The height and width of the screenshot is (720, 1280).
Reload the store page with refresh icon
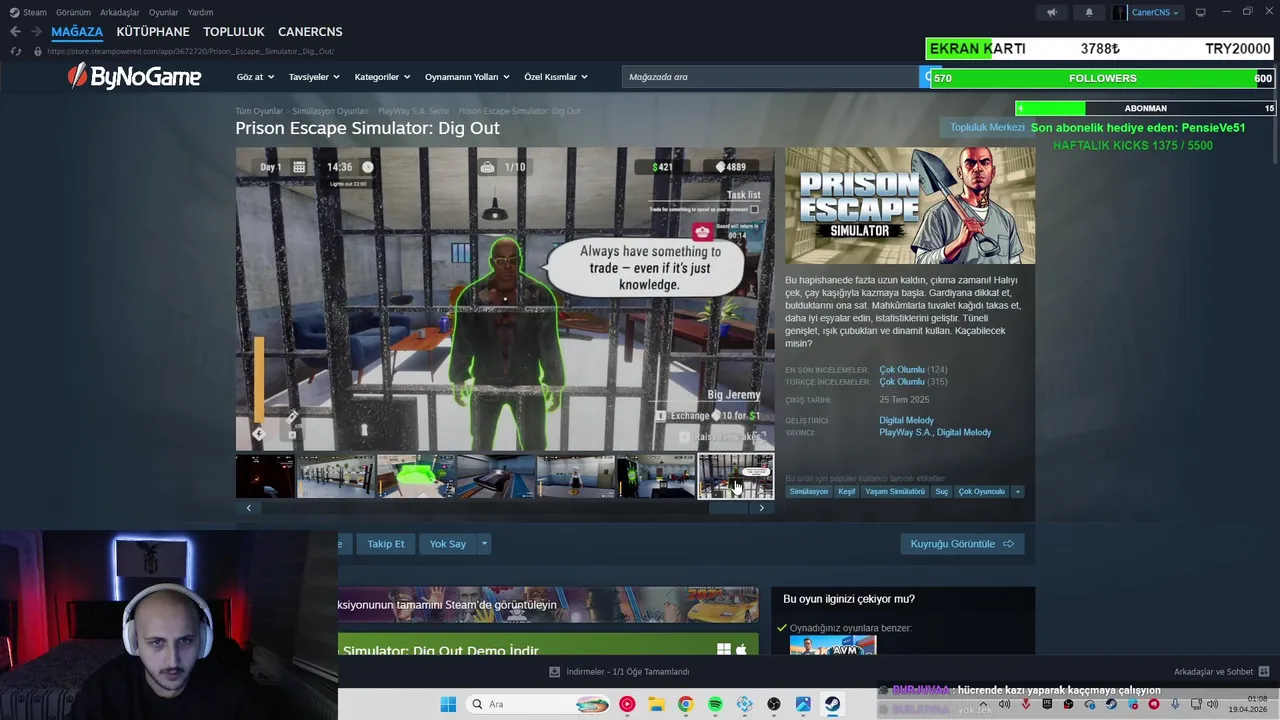pos(15,51)
